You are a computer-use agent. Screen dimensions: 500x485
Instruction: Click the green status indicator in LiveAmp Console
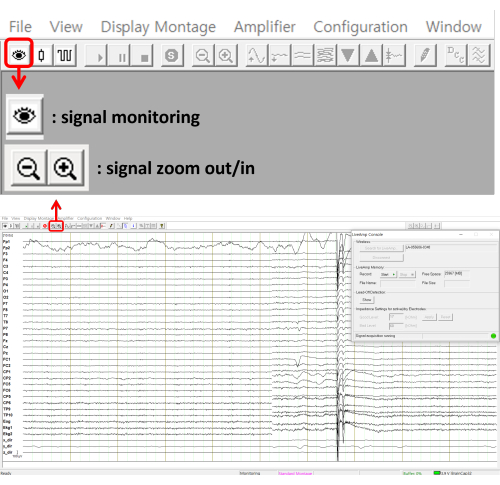(x=493, y=336)
